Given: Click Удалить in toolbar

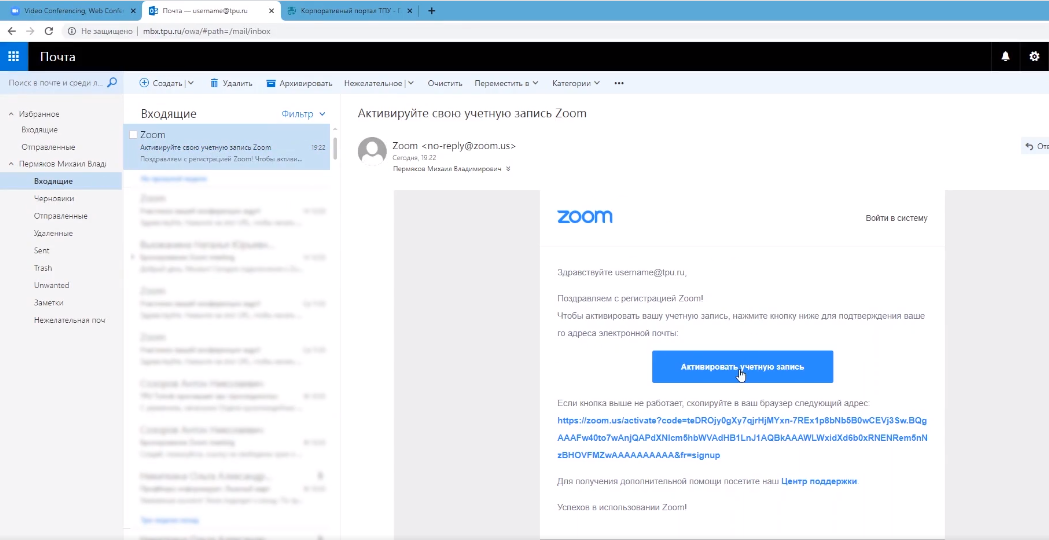Looking at the screenshot, I should (231, 83).
